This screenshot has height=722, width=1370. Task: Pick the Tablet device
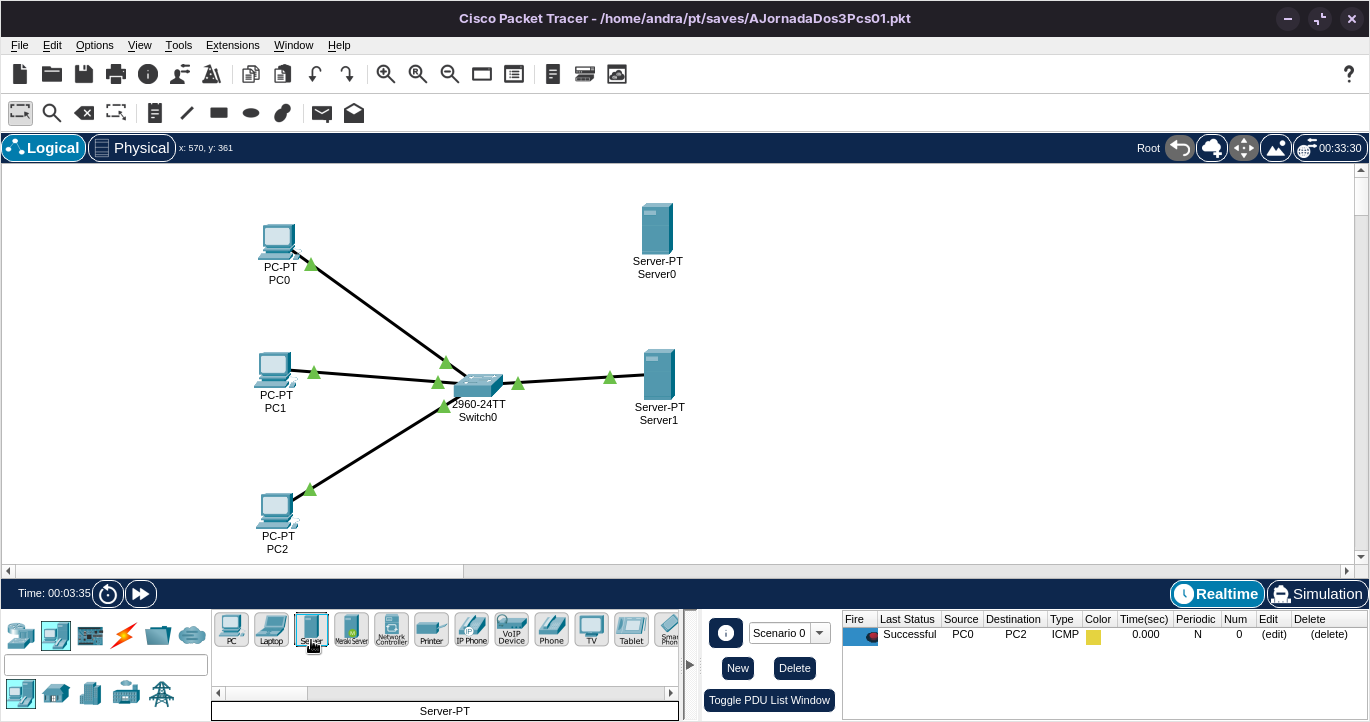pyautogui.click(x=631, y=630)
